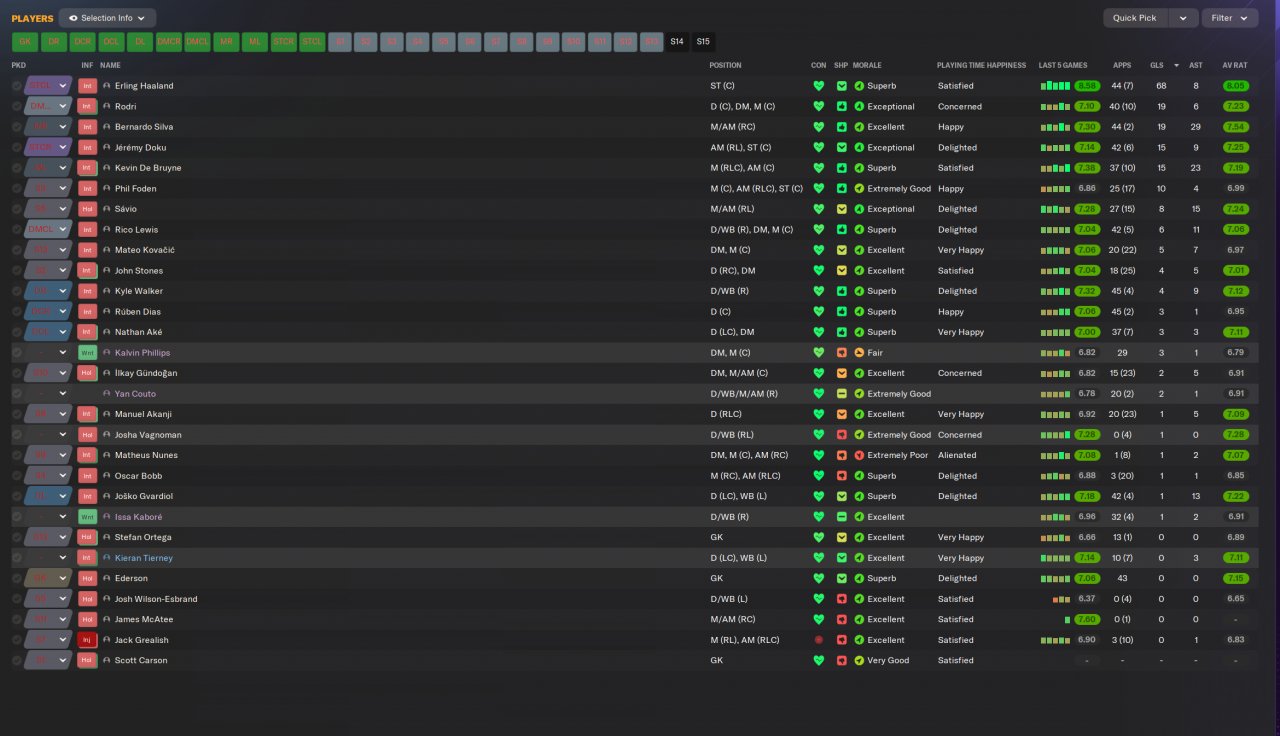Click Jérémy Doku's Exceptional morale icon
The width and height of the screenshot is (1280, 736).
859,147
